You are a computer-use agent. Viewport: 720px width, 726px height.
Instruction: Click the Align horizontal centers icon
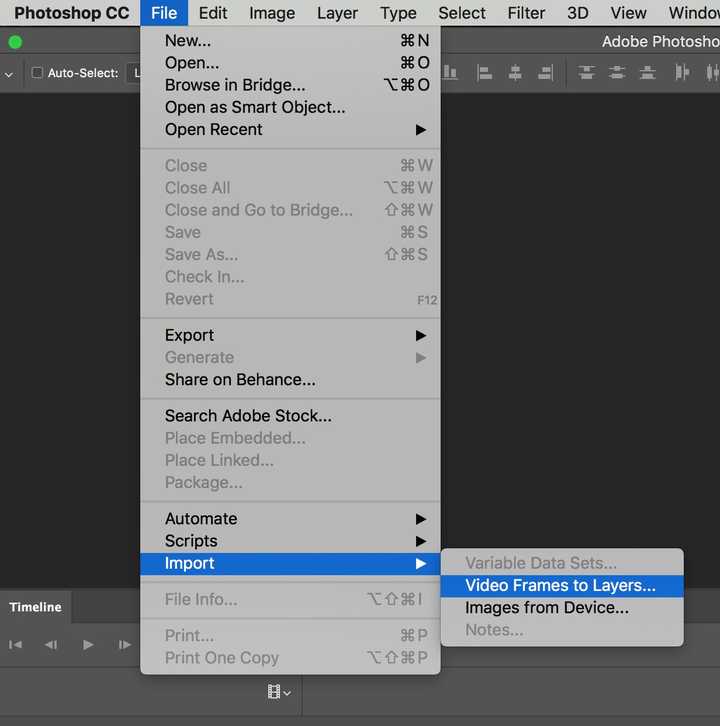pos(515,73)
